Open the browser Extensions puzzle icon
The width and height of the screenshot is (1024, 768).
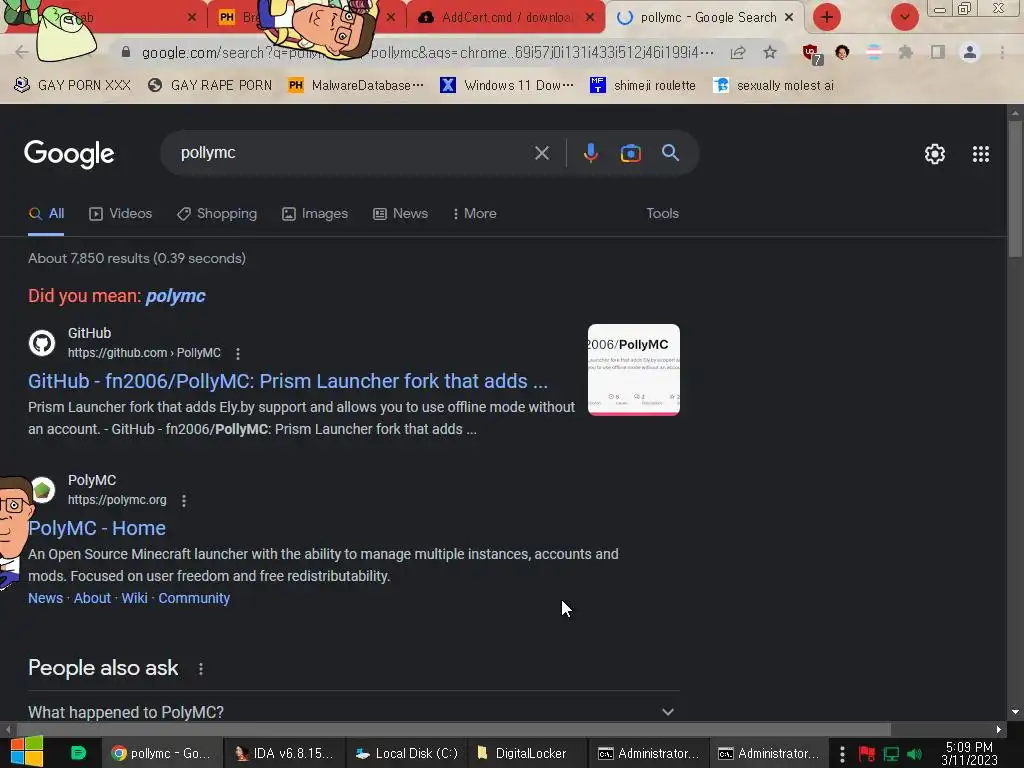905,52
